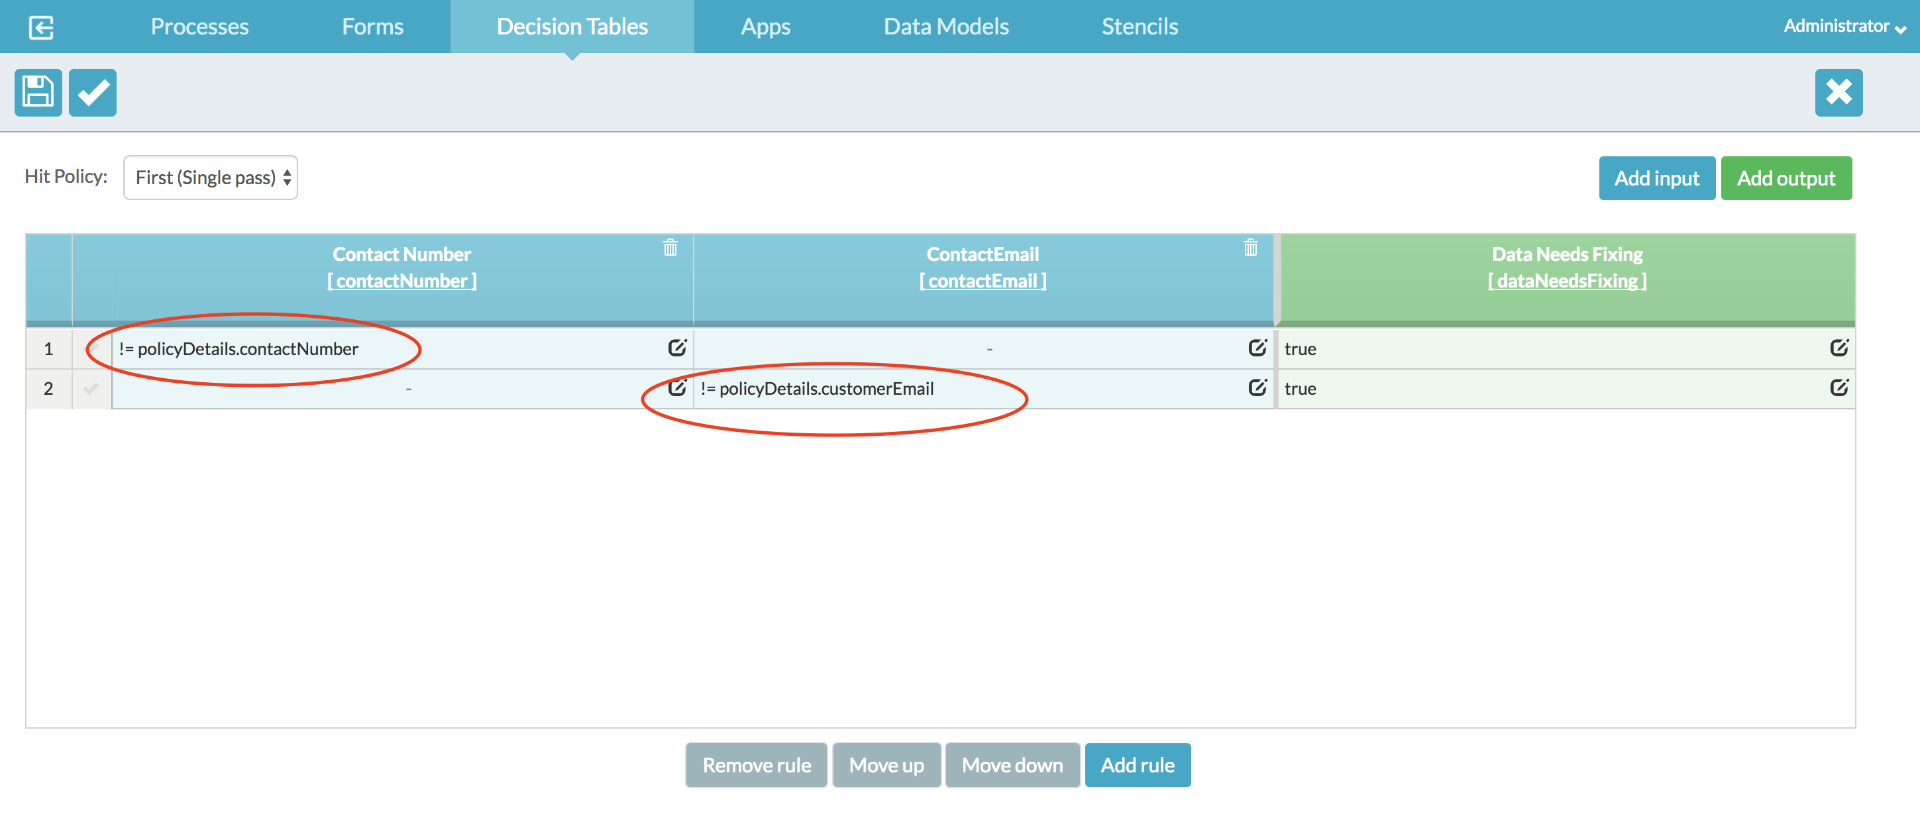Click the empty ContactEmail cell in rule 1
The width and height of the screenshot is (1920, 828).
coord(984,349)
